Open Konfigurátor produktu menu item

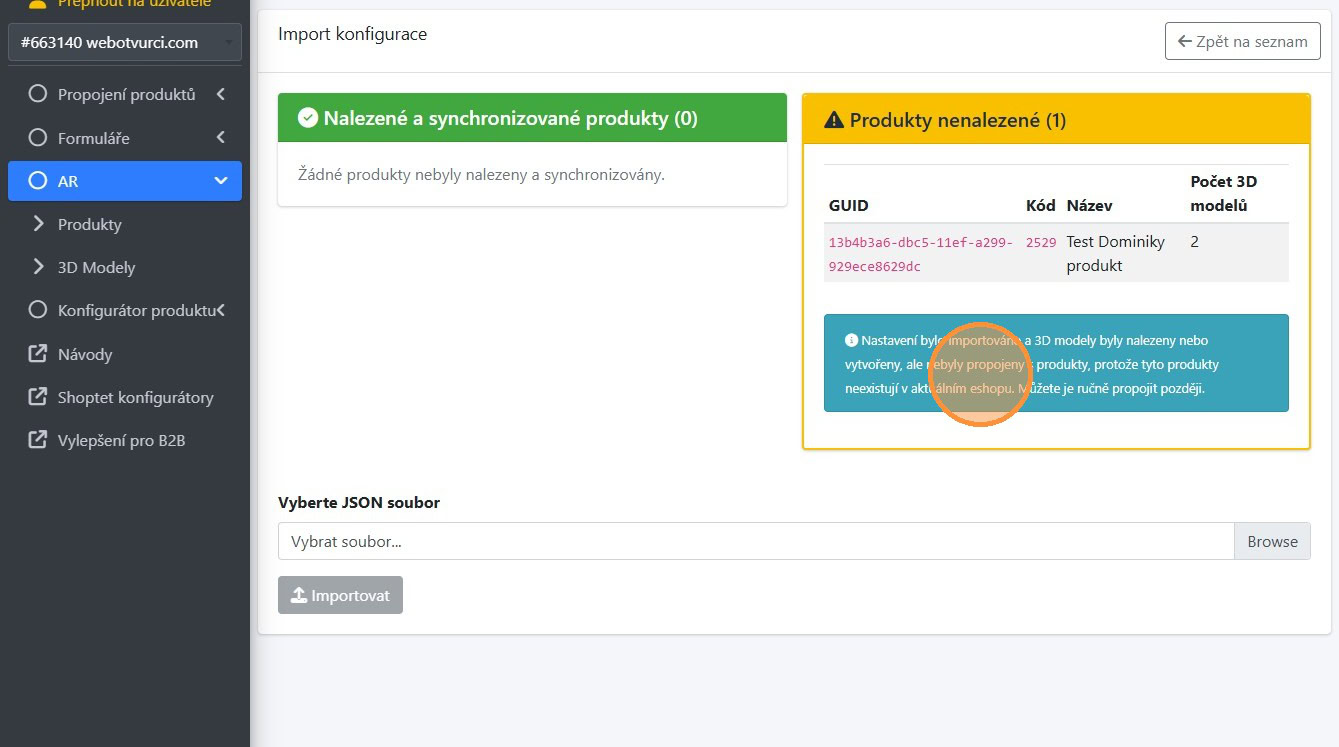[x=125, y=311]
